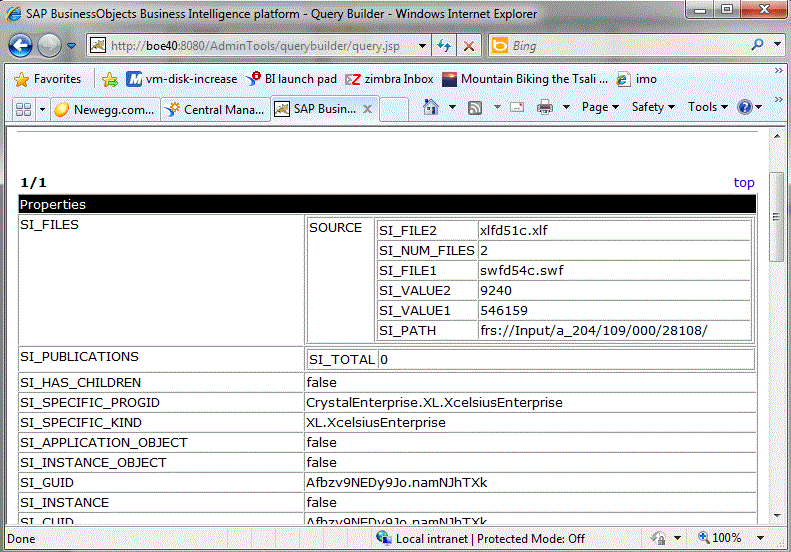Screen dimensions: 791x552
Task: Click the Add to Favorites bar icon
Action: [110, 79]
